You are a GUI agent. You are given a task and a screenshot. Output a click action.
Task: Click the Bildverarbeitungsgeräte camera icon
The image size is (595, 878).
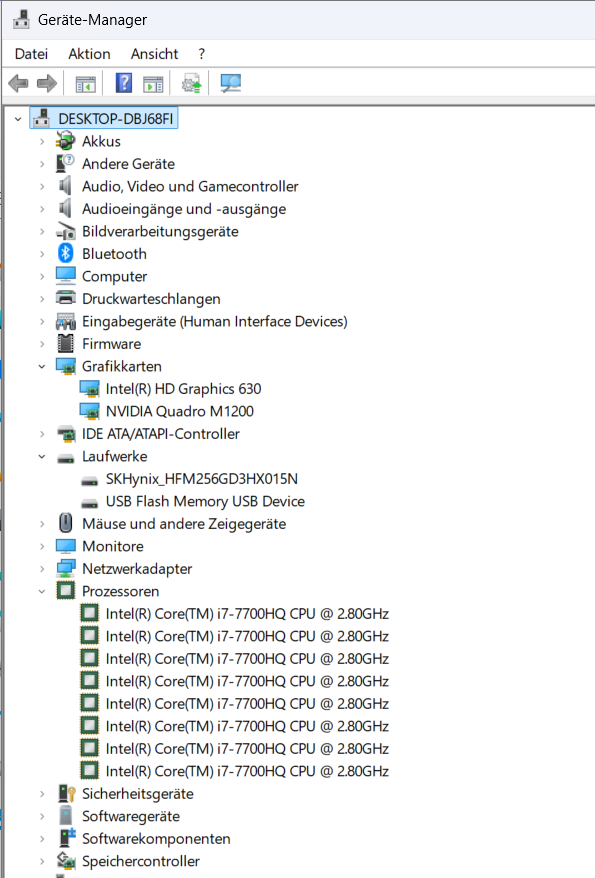pos(65,231)
